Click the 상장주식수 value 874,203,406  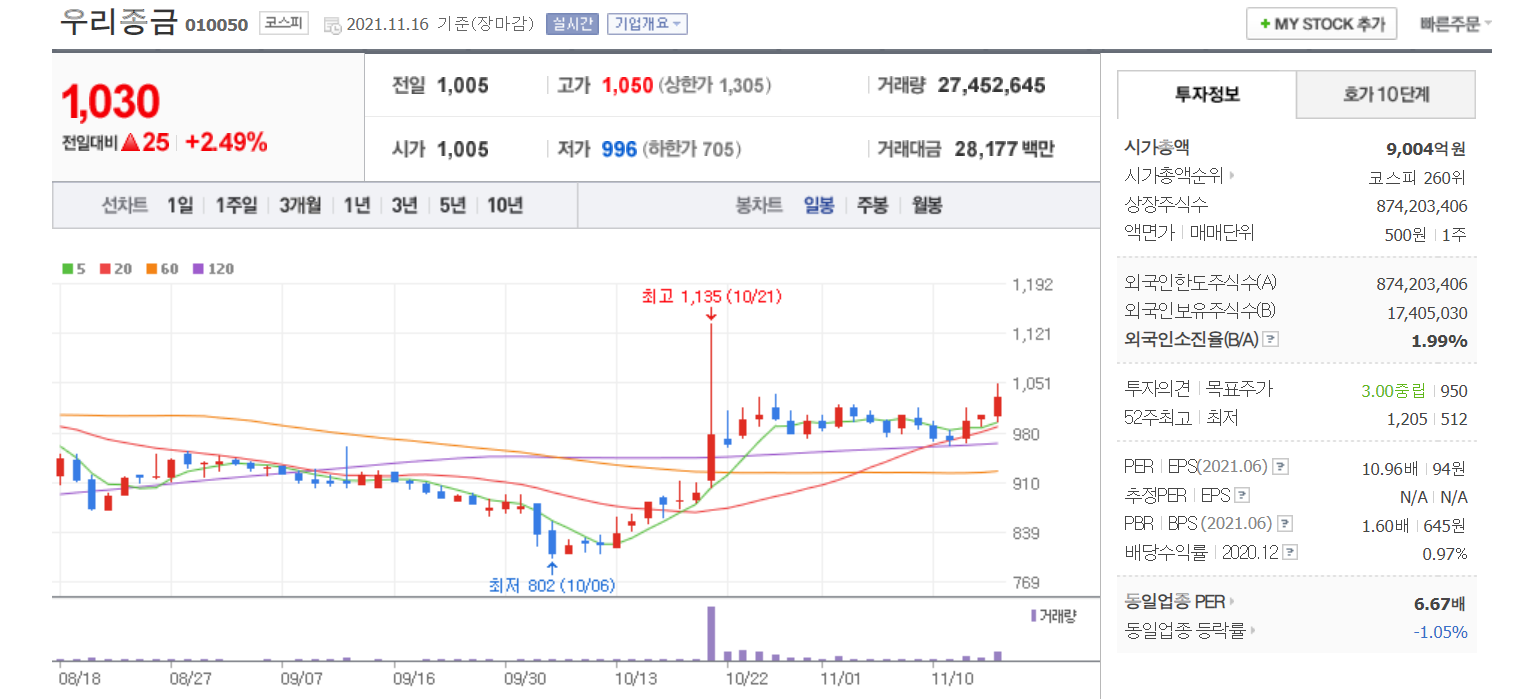[x=1422, y=206]
